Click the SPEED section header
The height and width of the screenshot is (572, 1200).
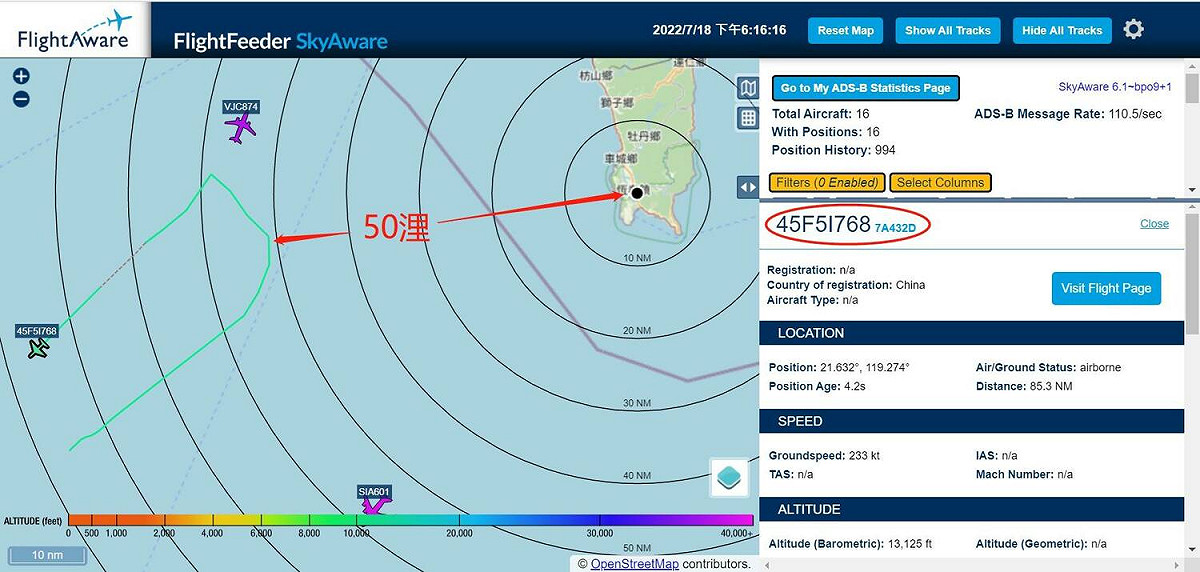973,421
